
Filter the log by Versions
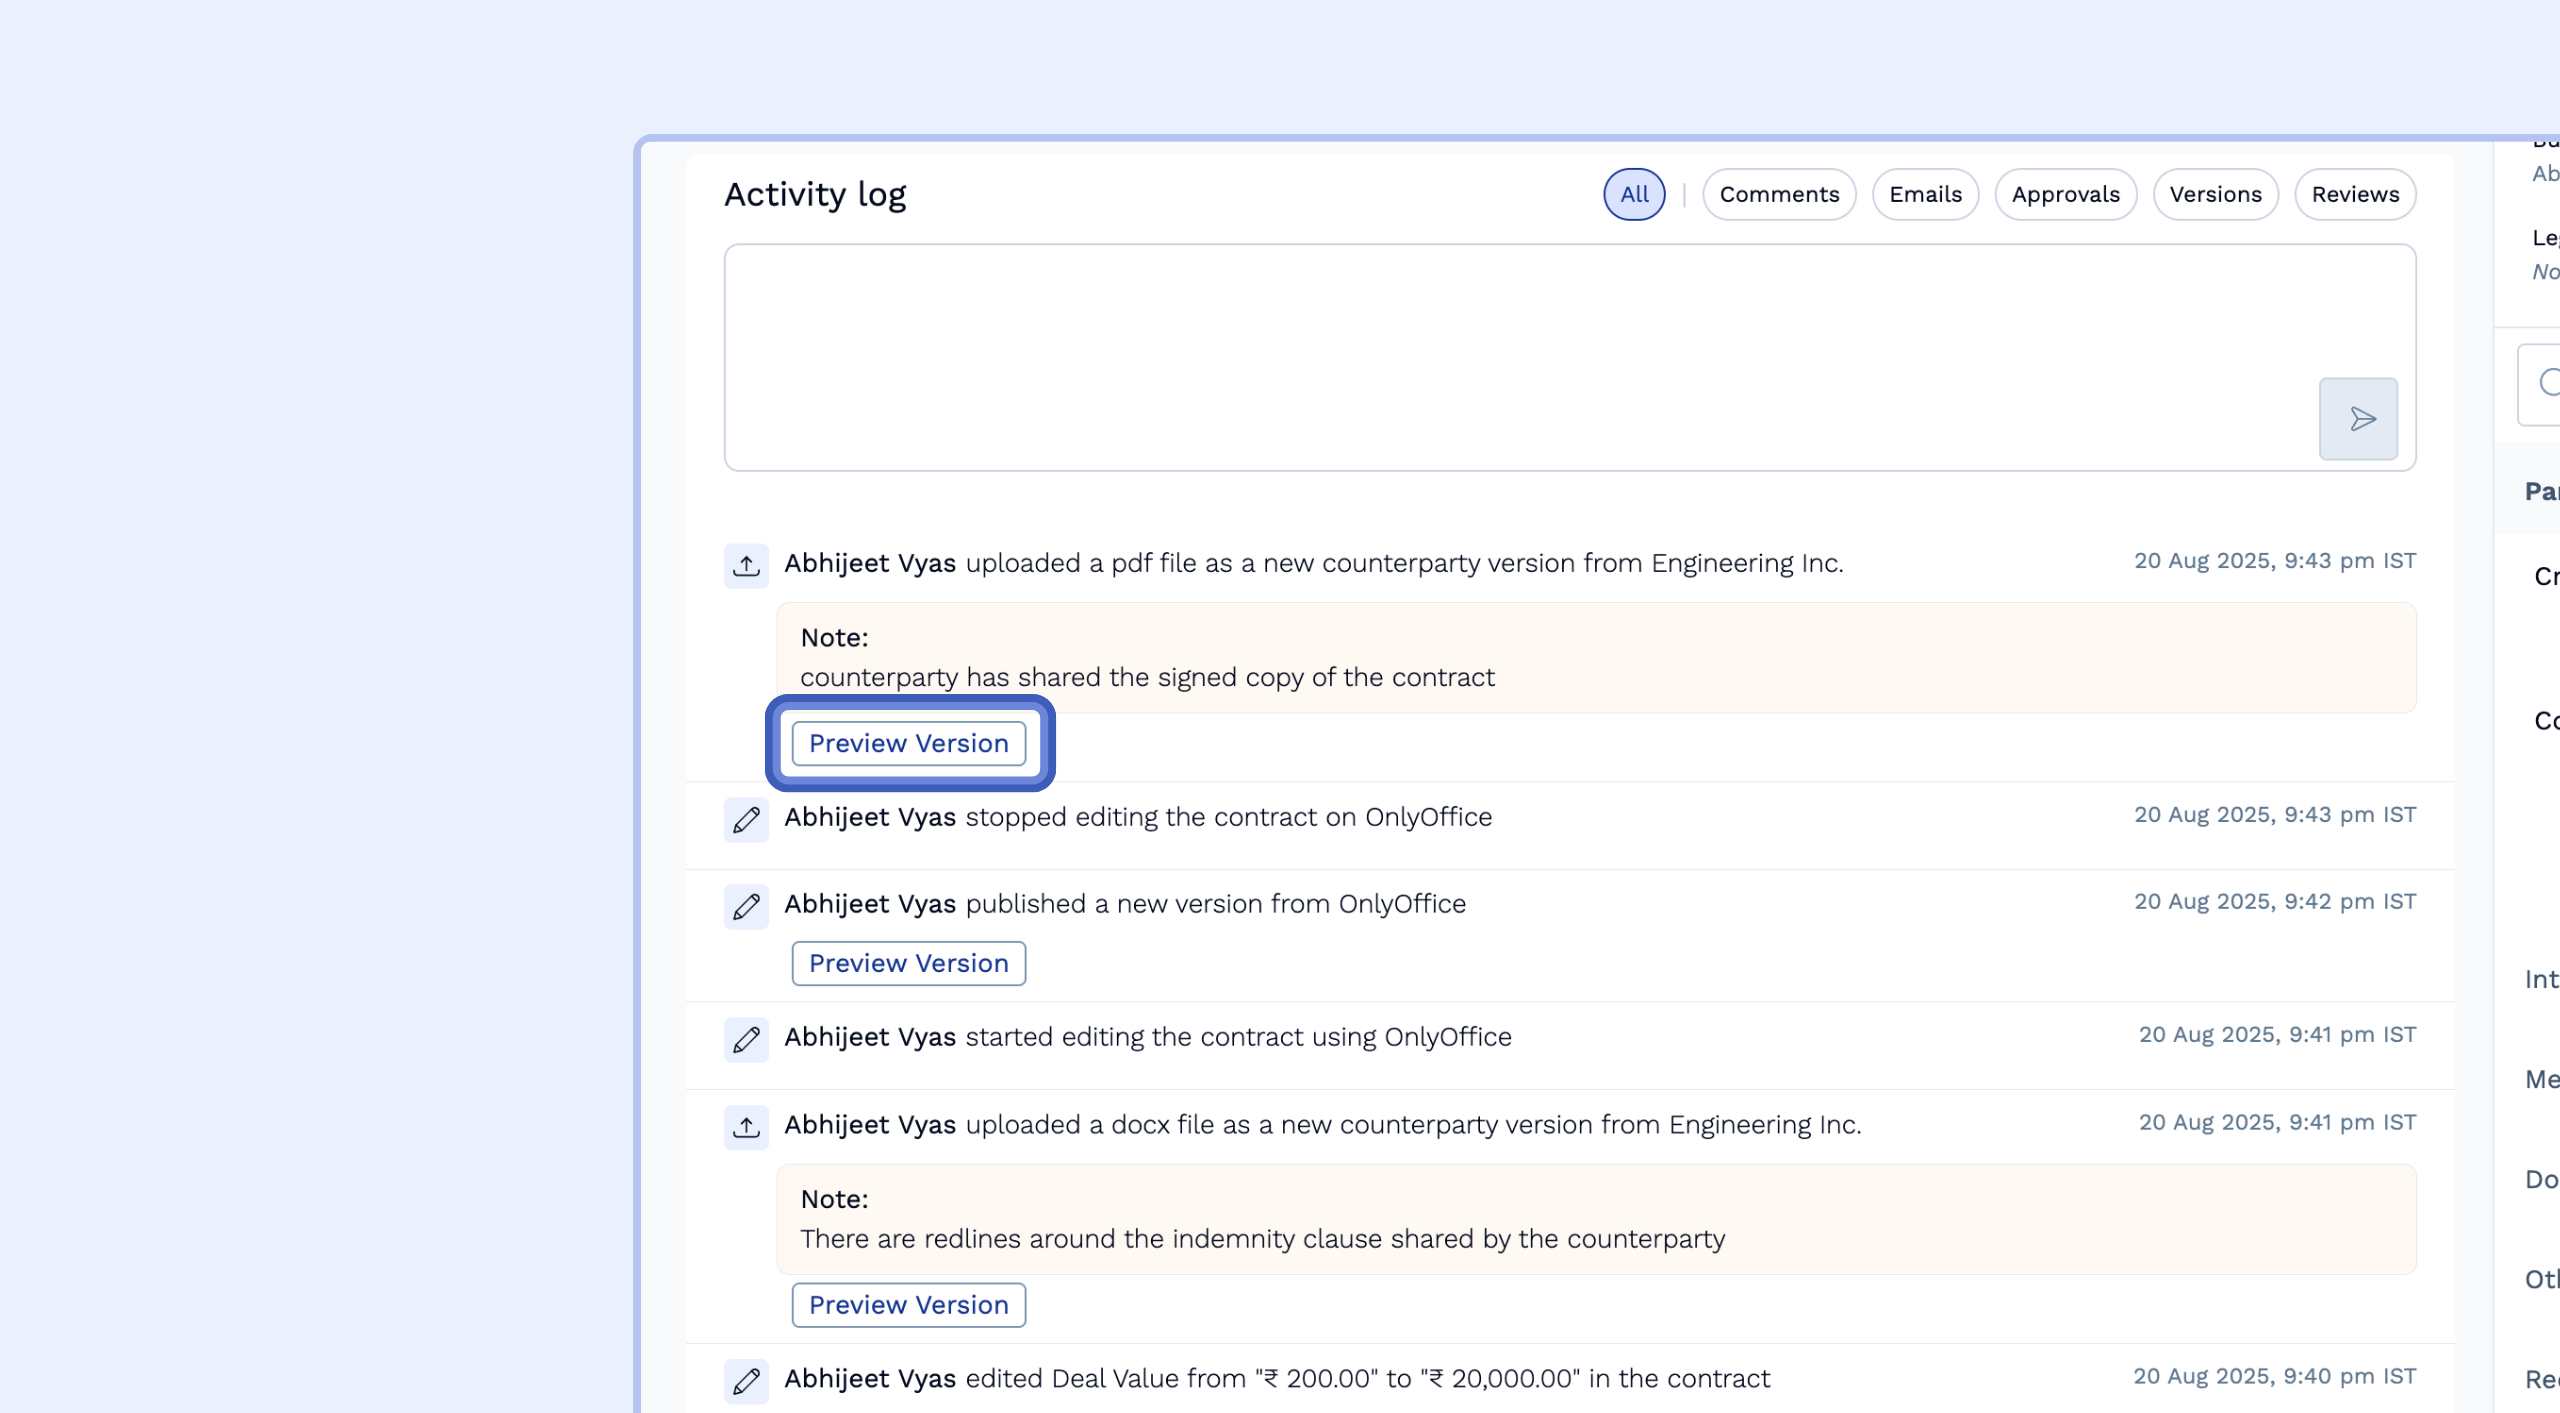tap(2215, 194)
